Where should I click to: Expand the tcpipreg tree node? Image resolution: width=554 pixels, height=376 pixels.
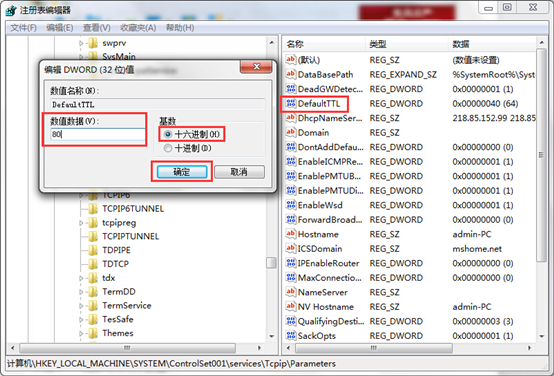[81, 223]
